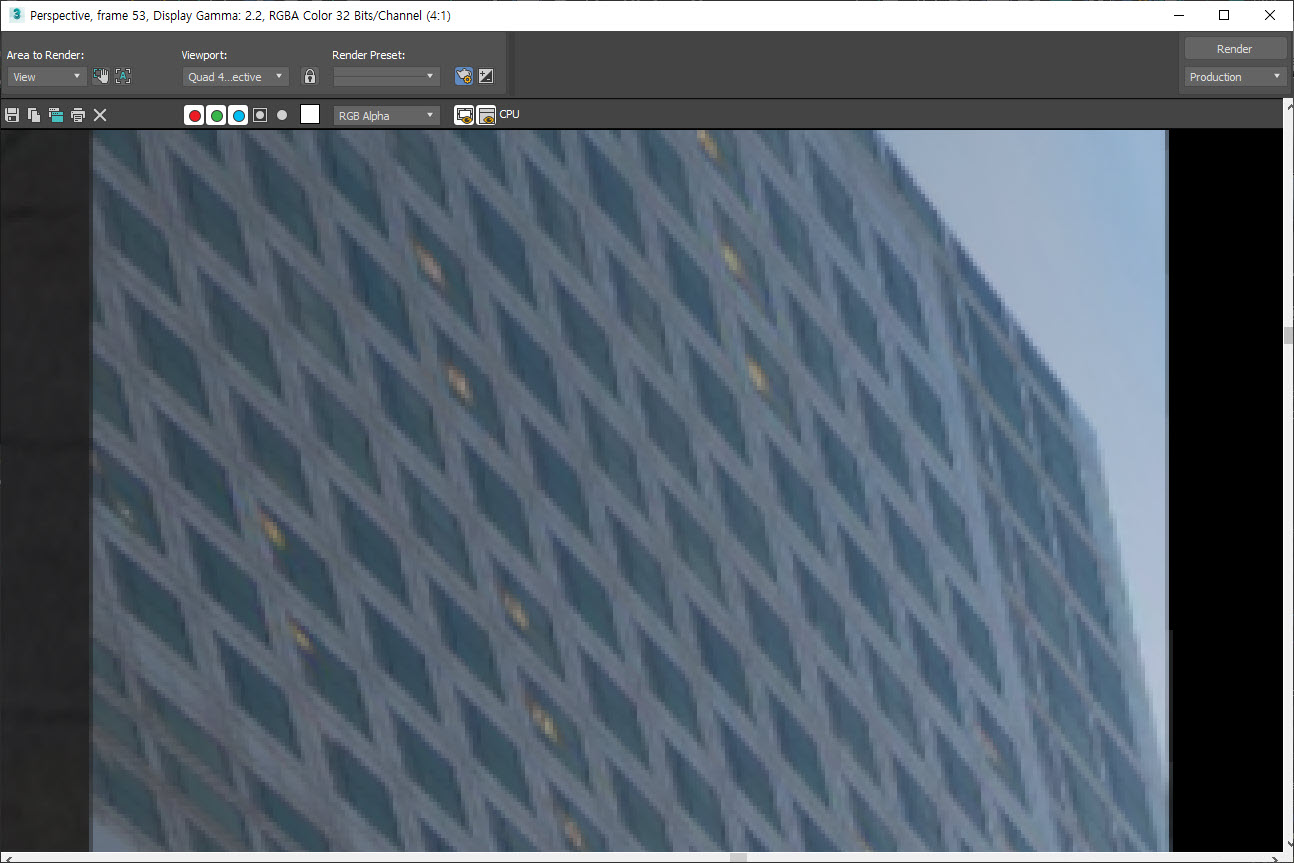Open the Viewport 'Quad 4...ective' dropdown
The width and height of the screenshot is (1294, 863).
[x=236, y=76]
